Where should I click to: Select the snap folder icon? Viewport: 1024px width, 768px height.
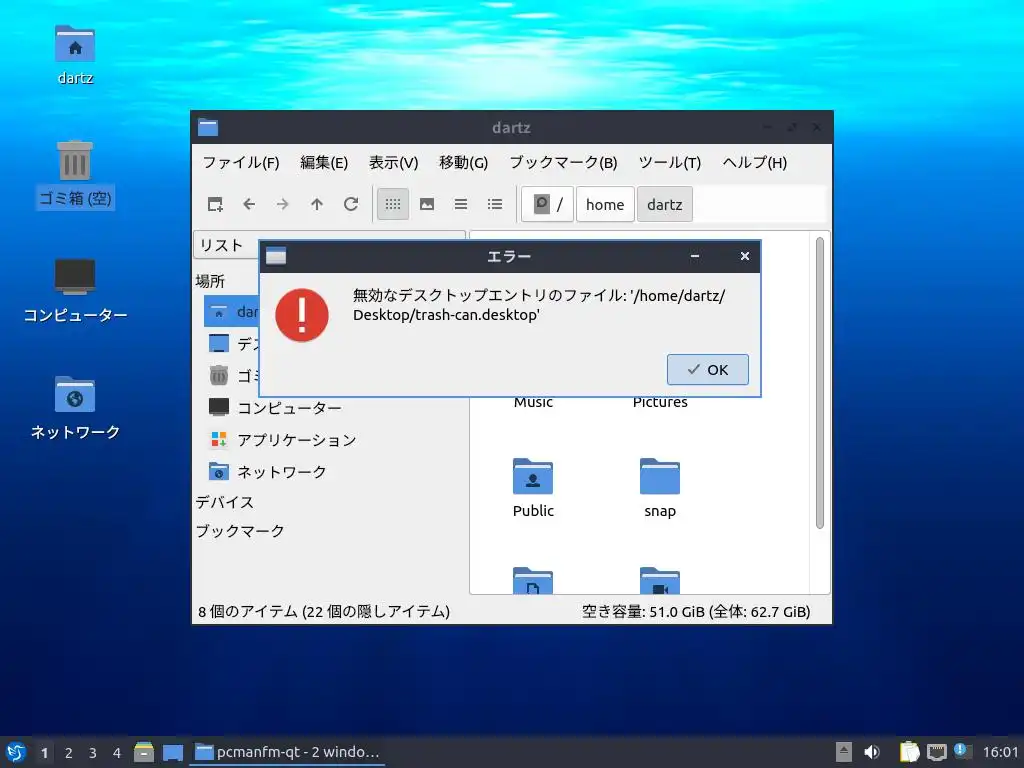(x=660, y=476)
